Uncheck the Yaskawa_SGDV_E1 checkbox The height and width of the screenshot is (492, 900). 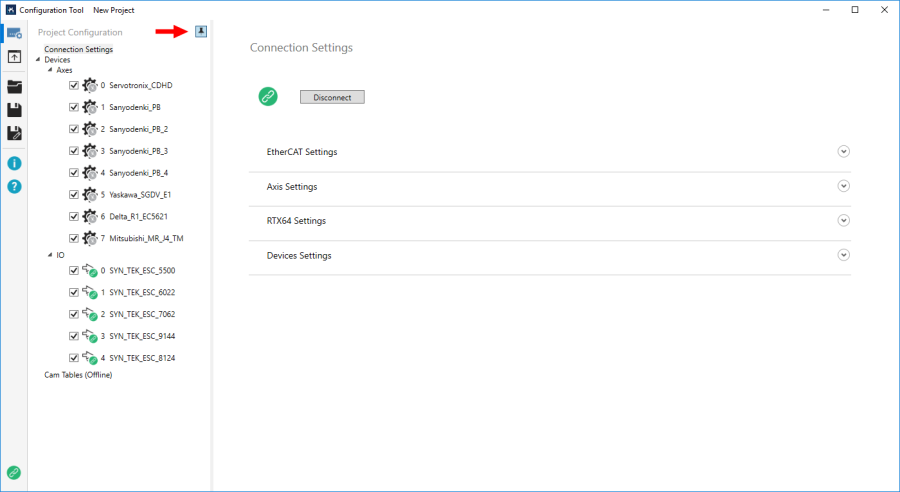73,194
